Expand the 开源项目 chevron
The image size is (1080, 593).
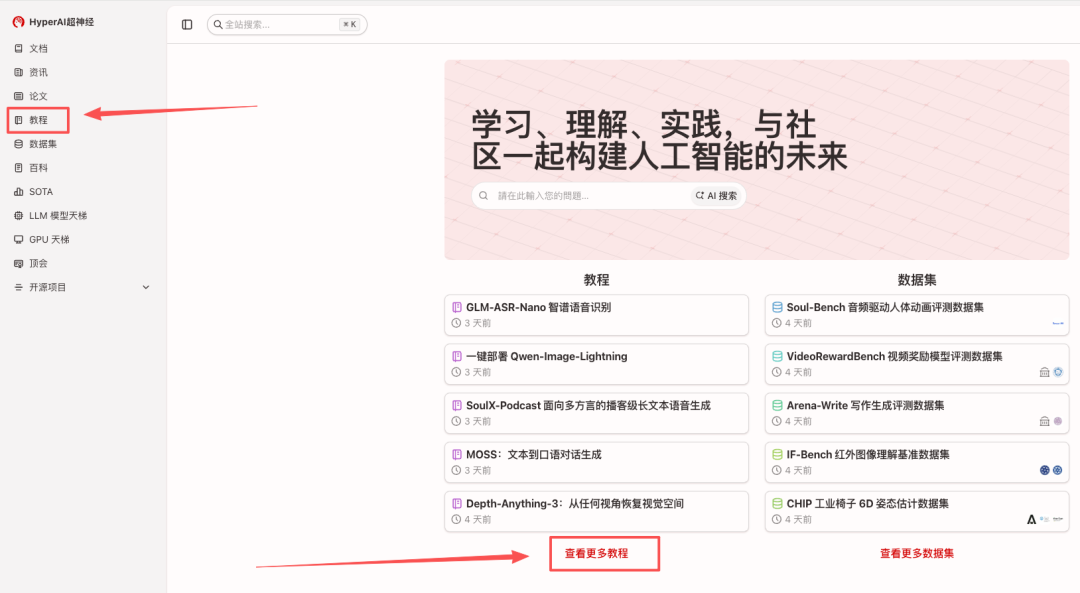pos(146,287)
